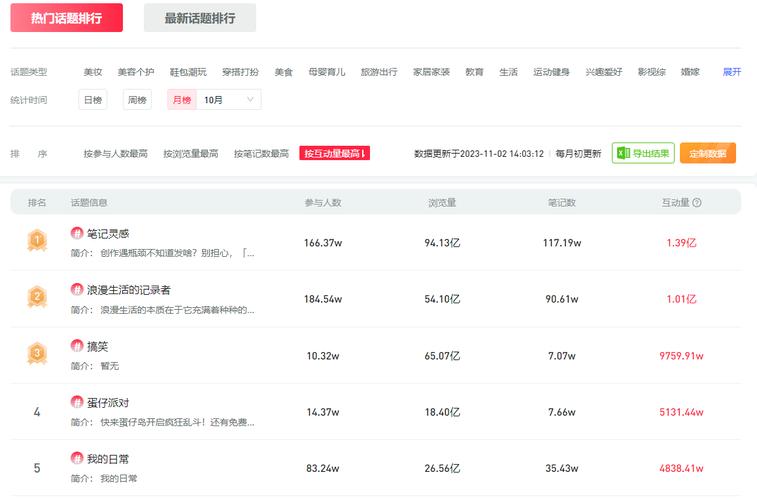Open the 10月 month dropdown

click(229, 100)
